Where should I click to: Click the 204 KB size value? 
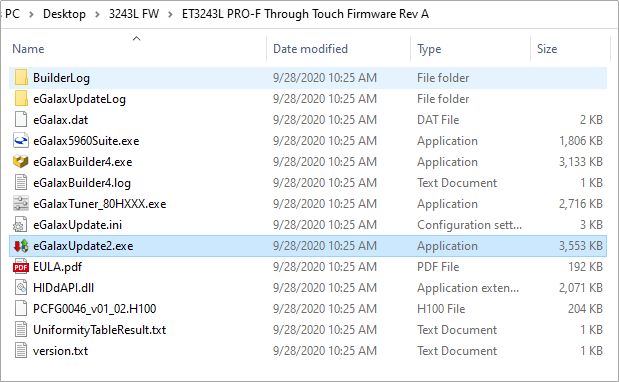(x=585, y=309)
